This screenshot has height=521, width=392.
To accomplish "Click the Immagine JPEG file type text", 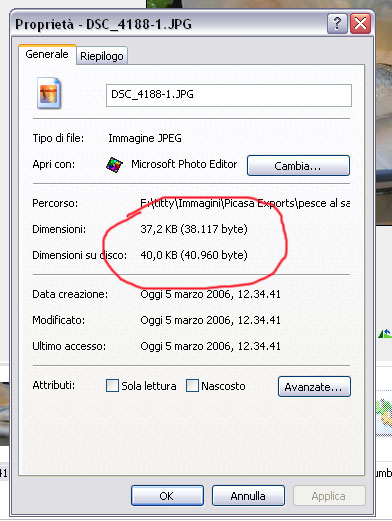I will click(145, 138).
